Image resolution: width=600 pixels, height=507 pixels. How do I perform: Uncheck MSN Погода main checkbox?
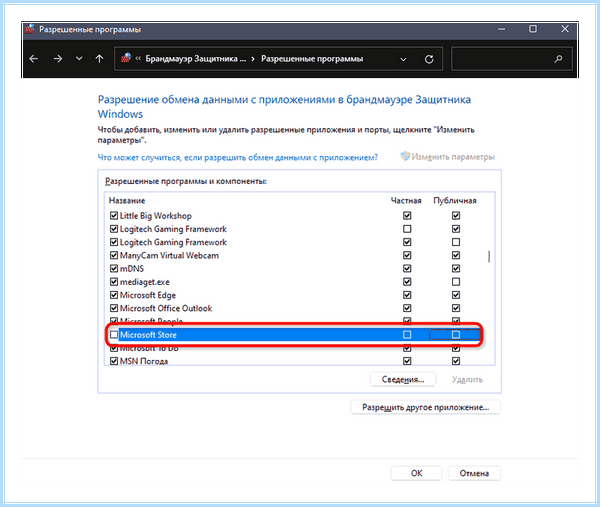coord(114,361)
